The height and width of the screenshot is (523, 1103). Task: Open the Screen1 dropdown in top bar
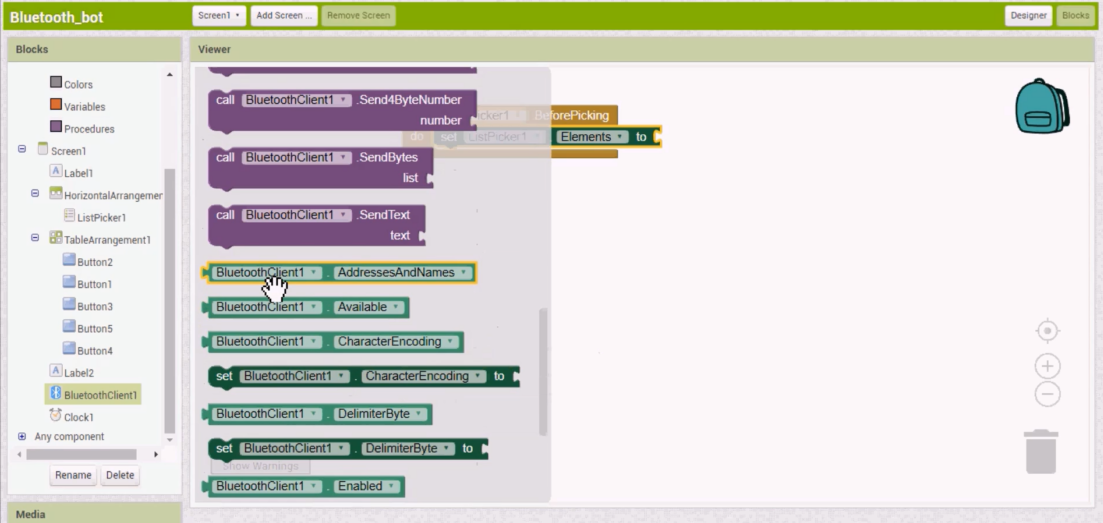[x=219, y=15]
